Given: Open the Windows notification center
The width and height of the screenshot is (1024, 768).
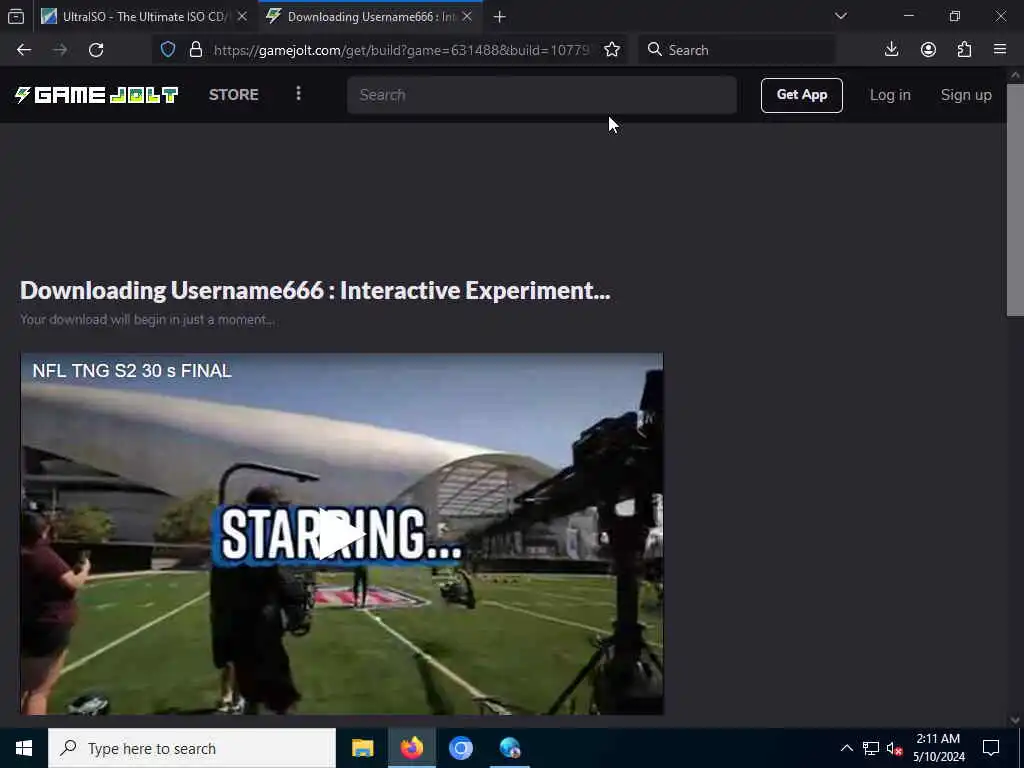Looking at the screenshot, I should pos(991,748).
